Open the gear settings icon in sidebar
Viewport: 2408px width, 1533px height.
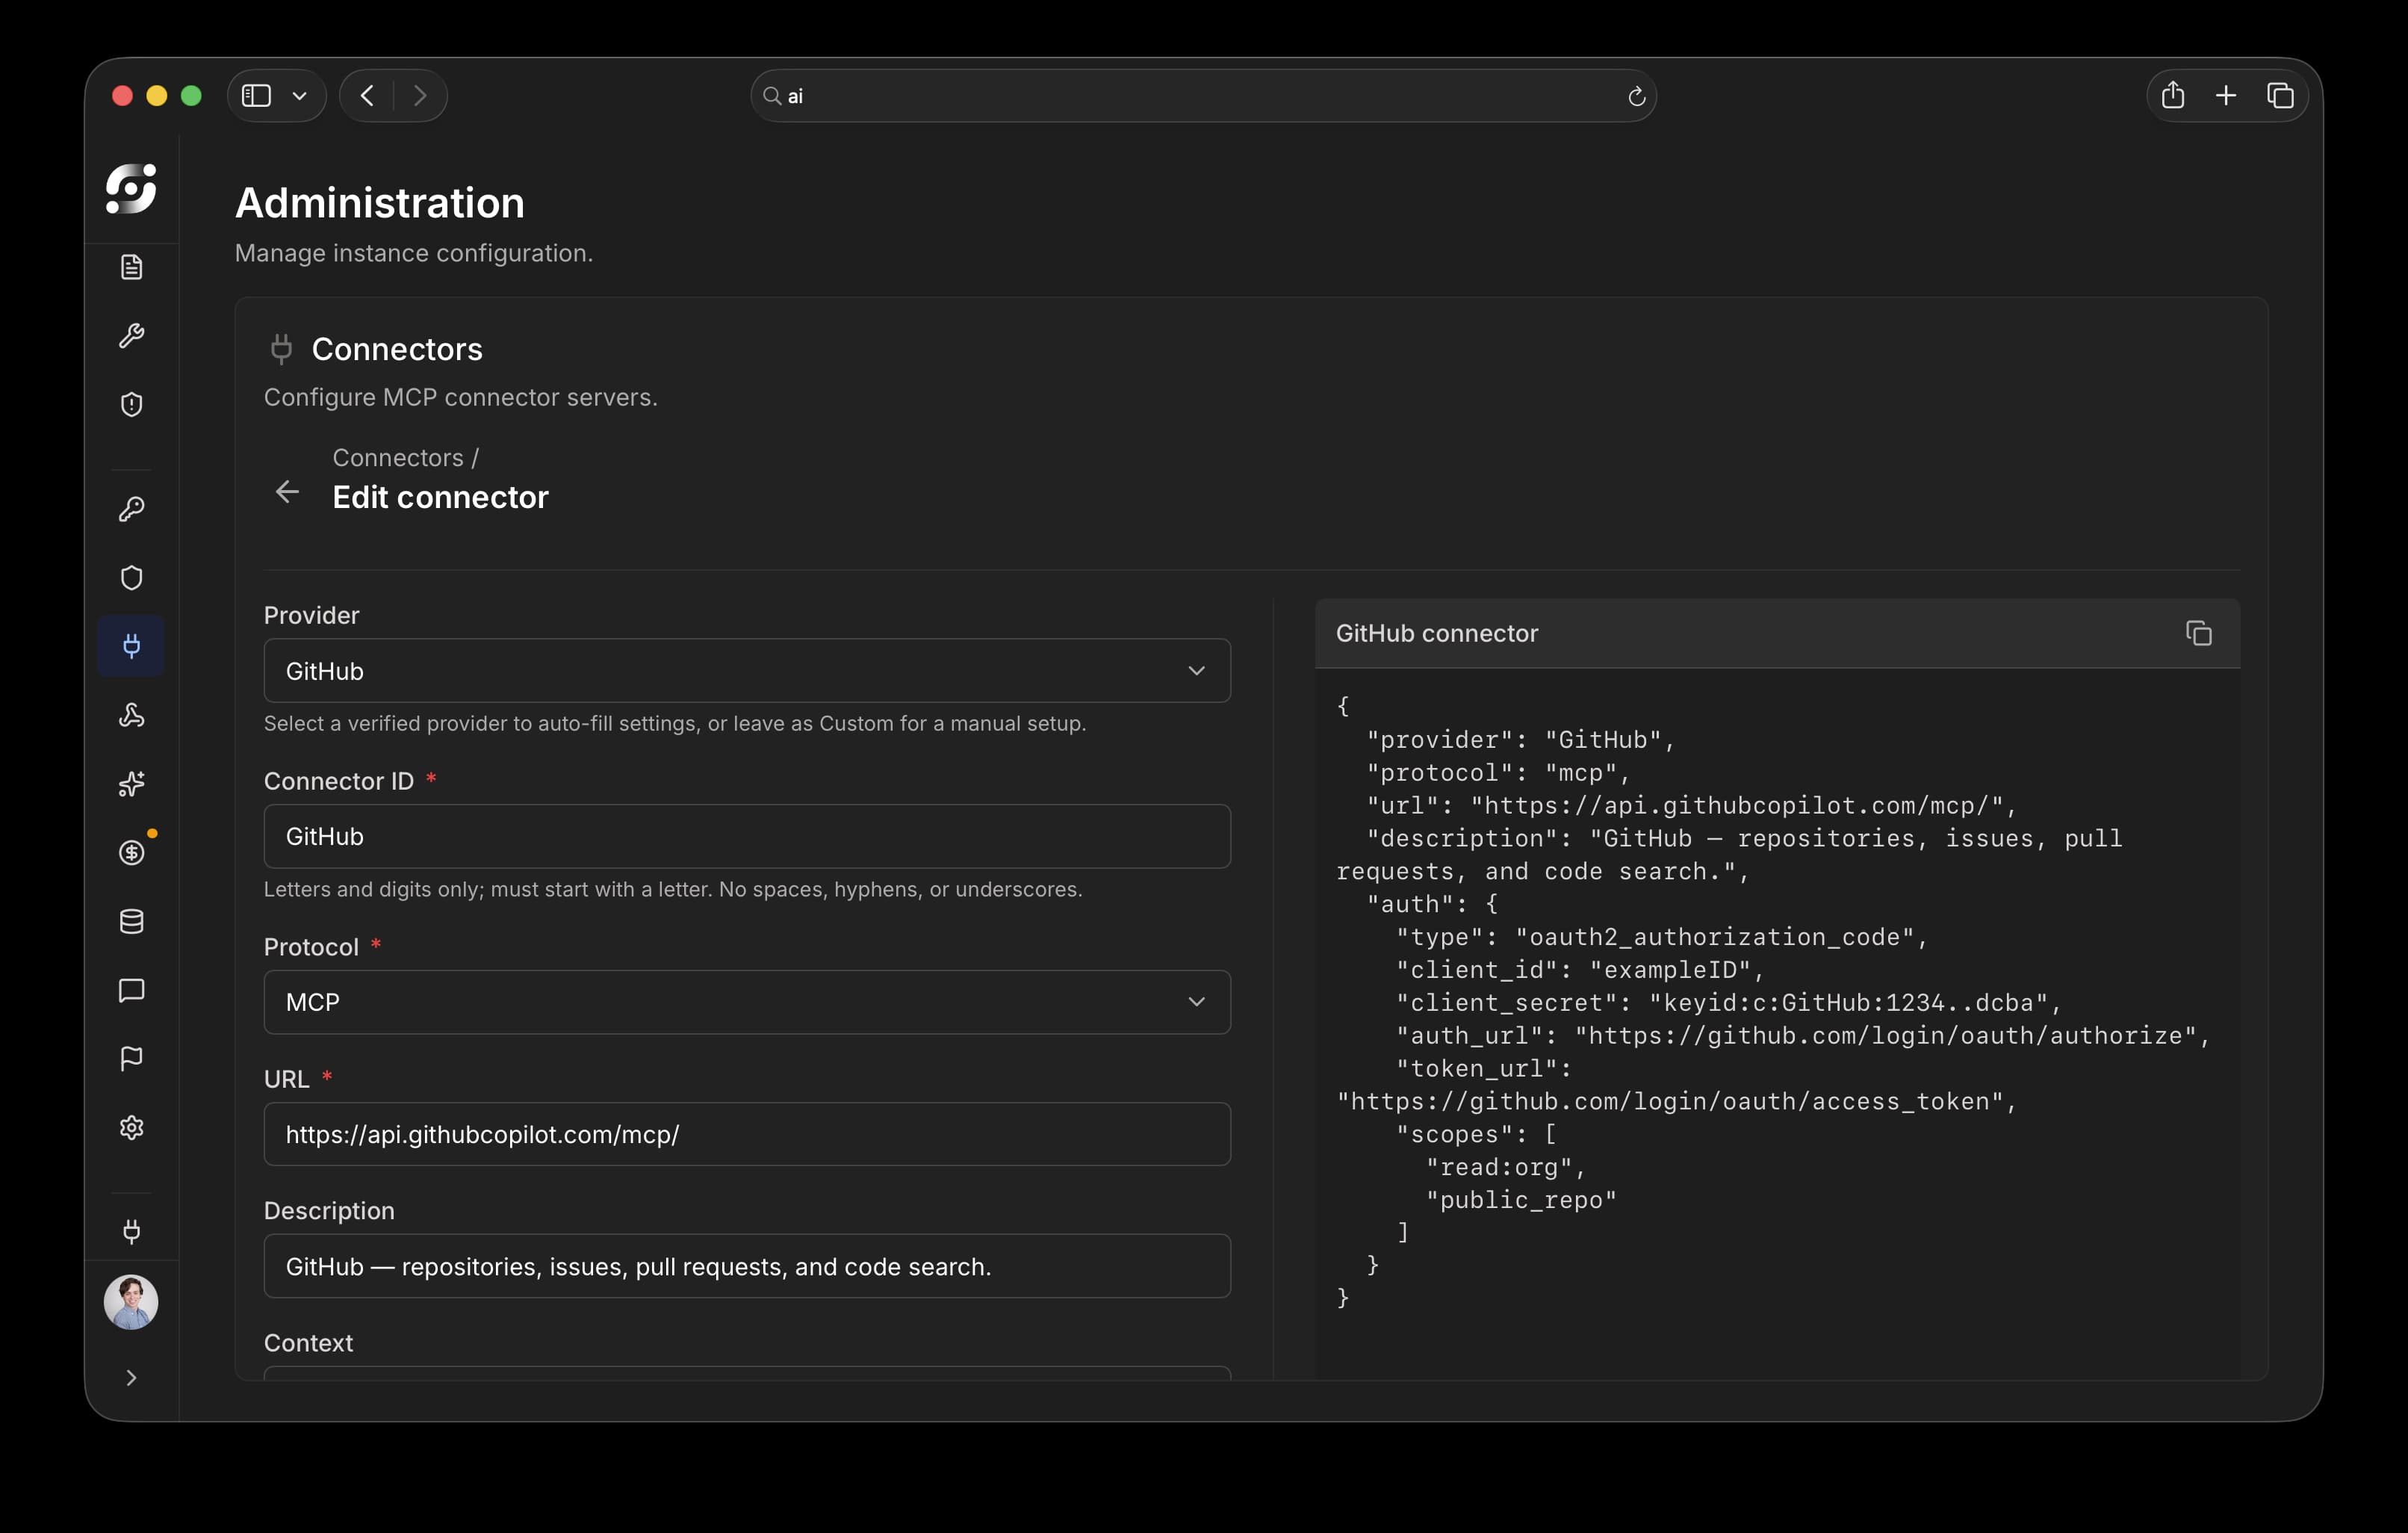click(131, 1127)
